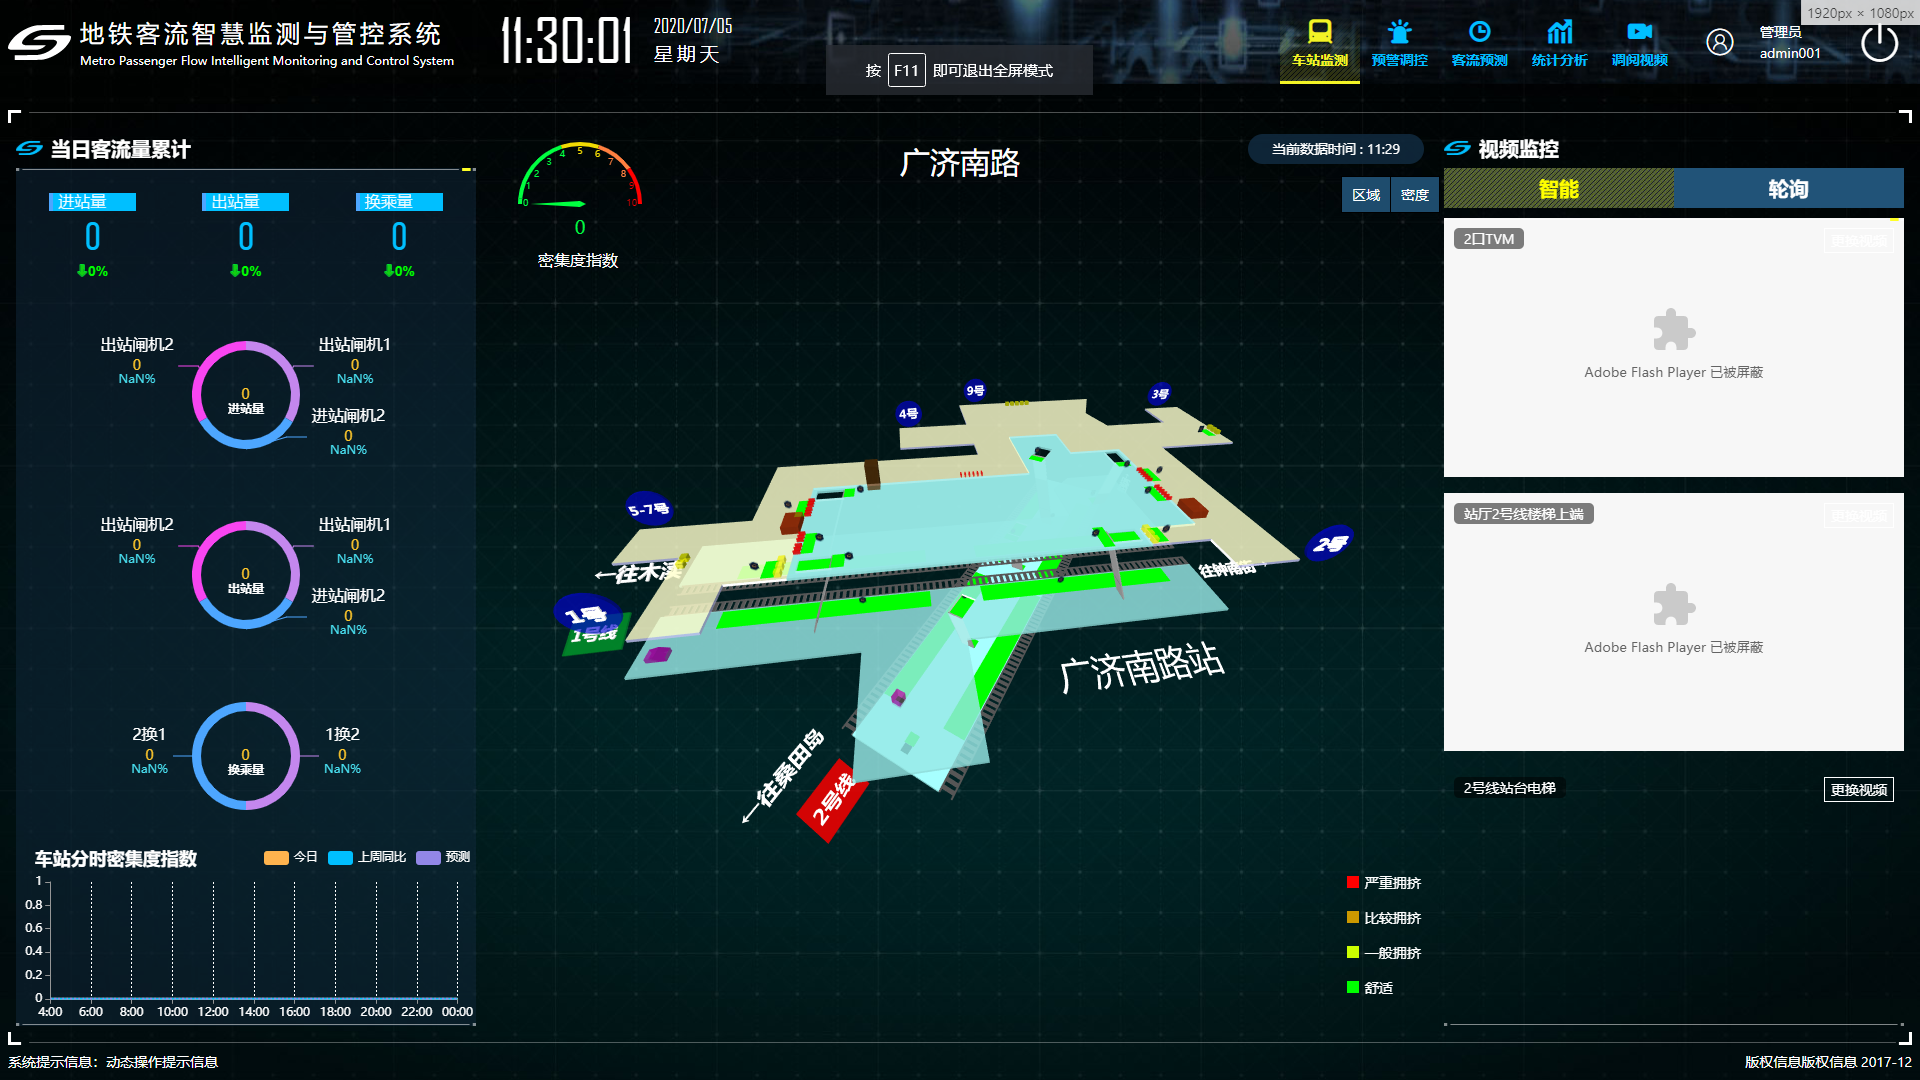The height and width of the screenshot is (1080, 1920).
Task: Open the 预警调控 alarm control icon
Action: [1399, 33]
